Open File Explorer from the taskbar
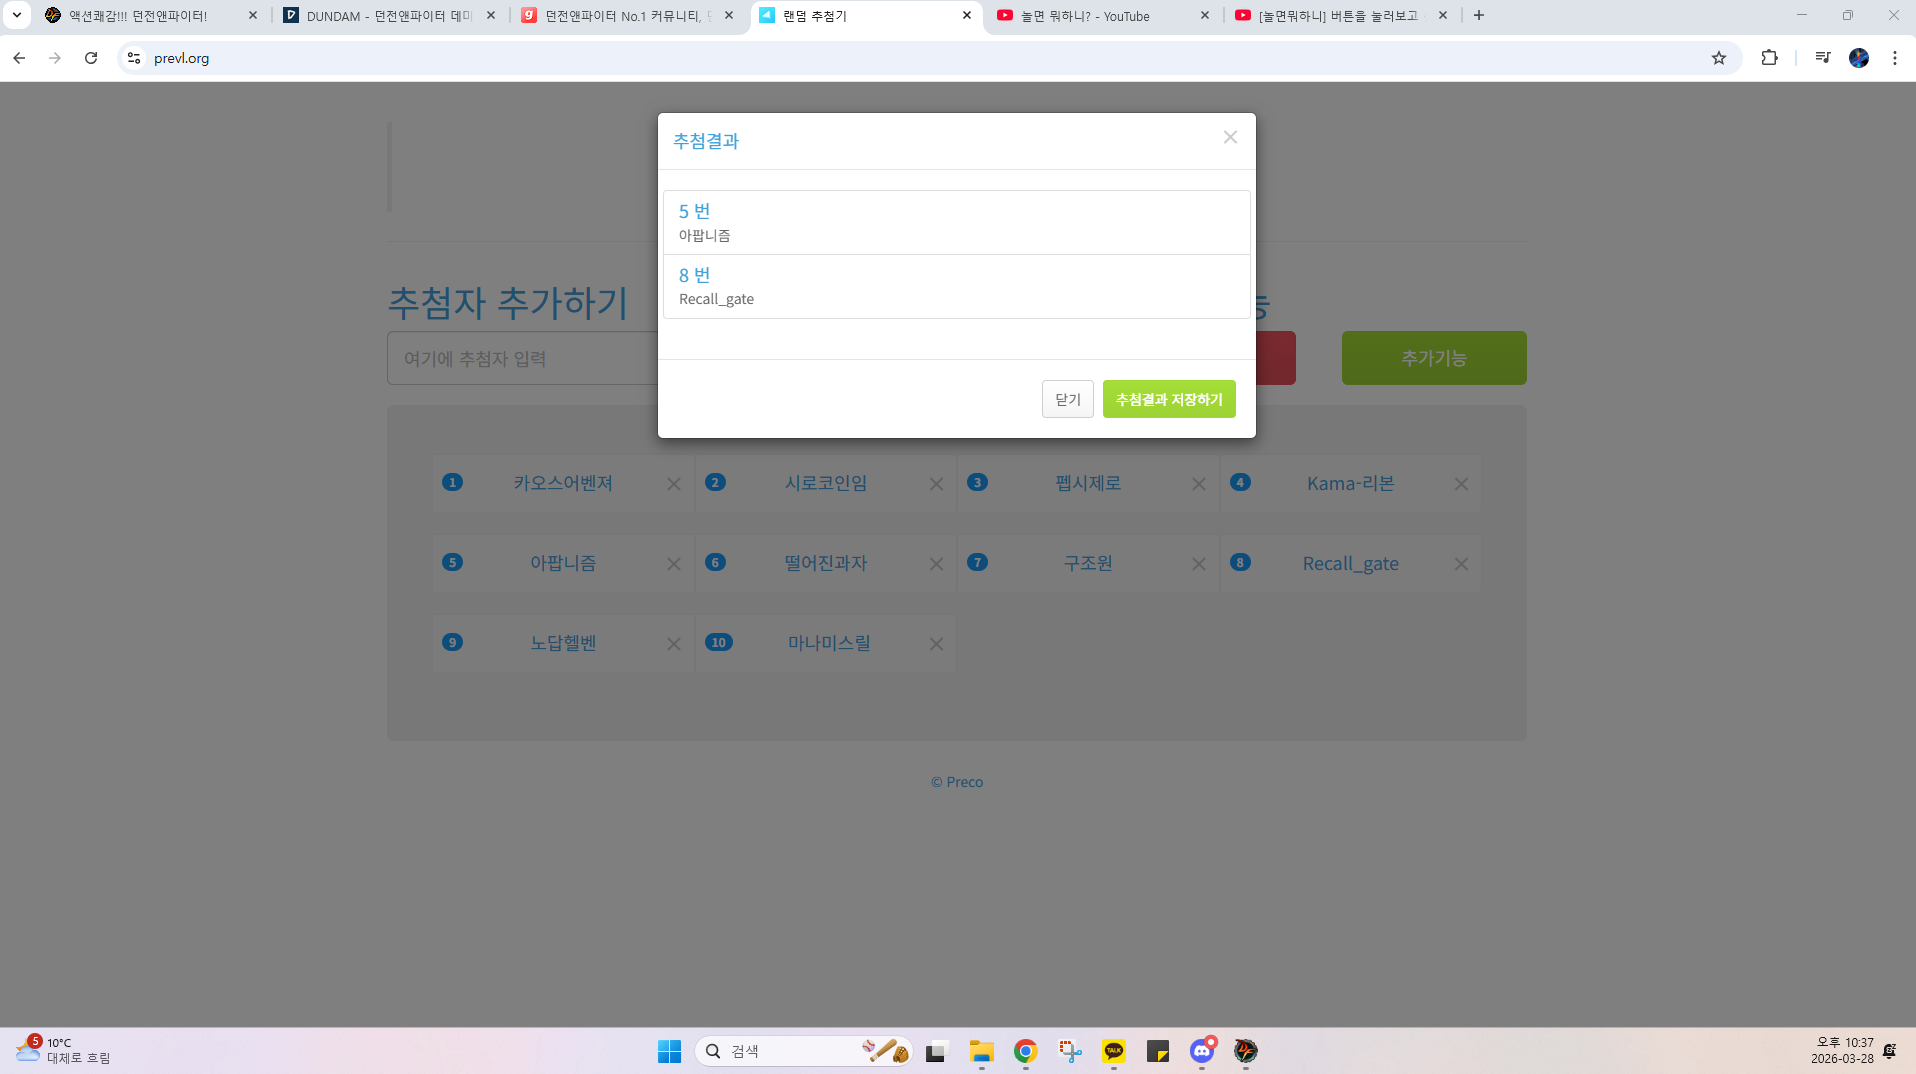 pos(980,1051)
